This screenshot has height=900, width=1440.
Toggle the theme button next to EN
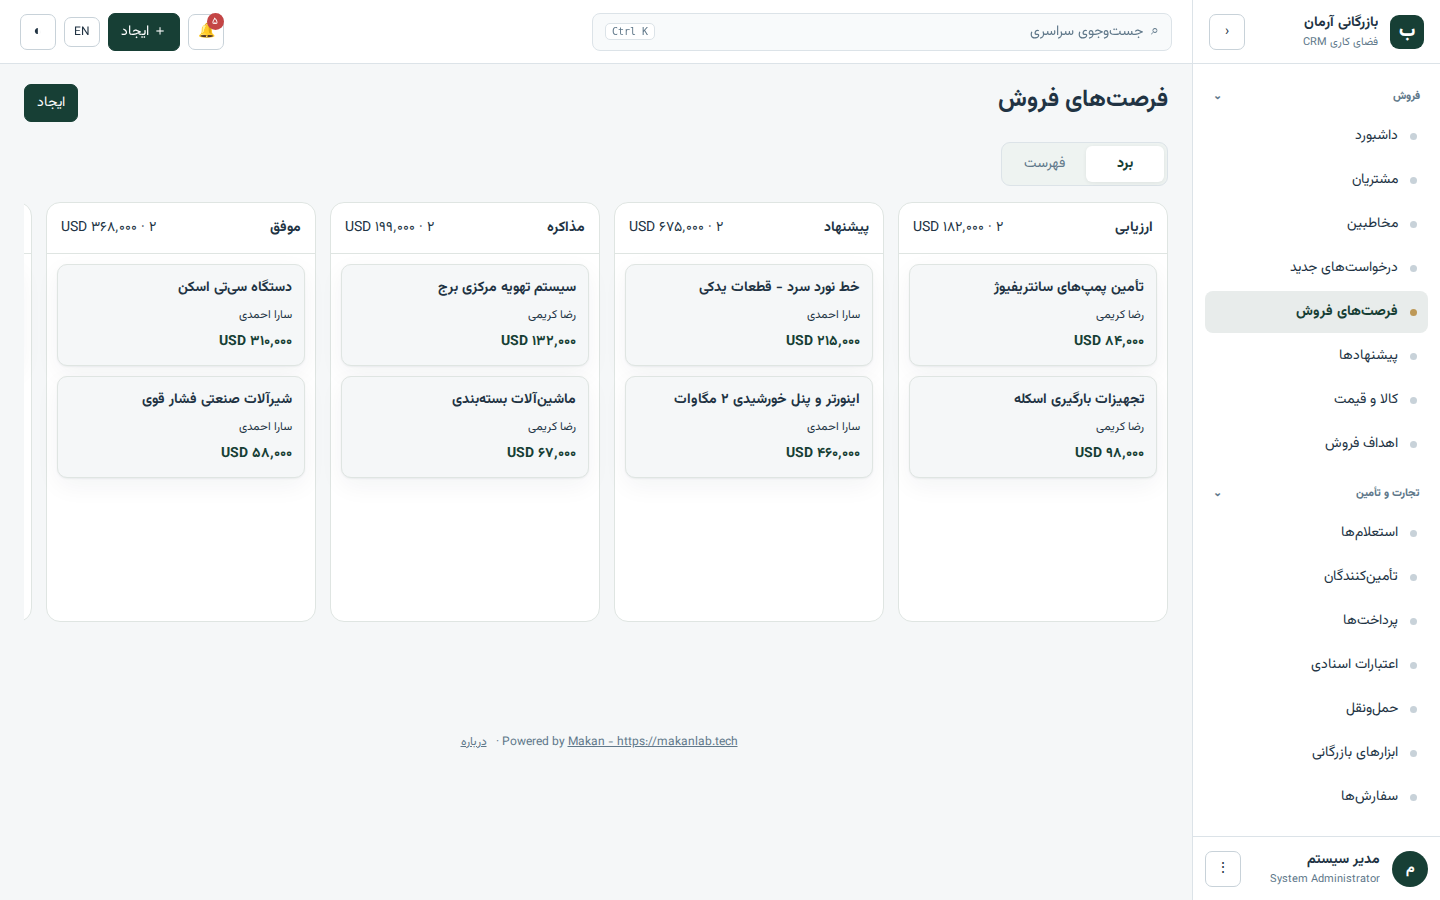pos(38,31)
